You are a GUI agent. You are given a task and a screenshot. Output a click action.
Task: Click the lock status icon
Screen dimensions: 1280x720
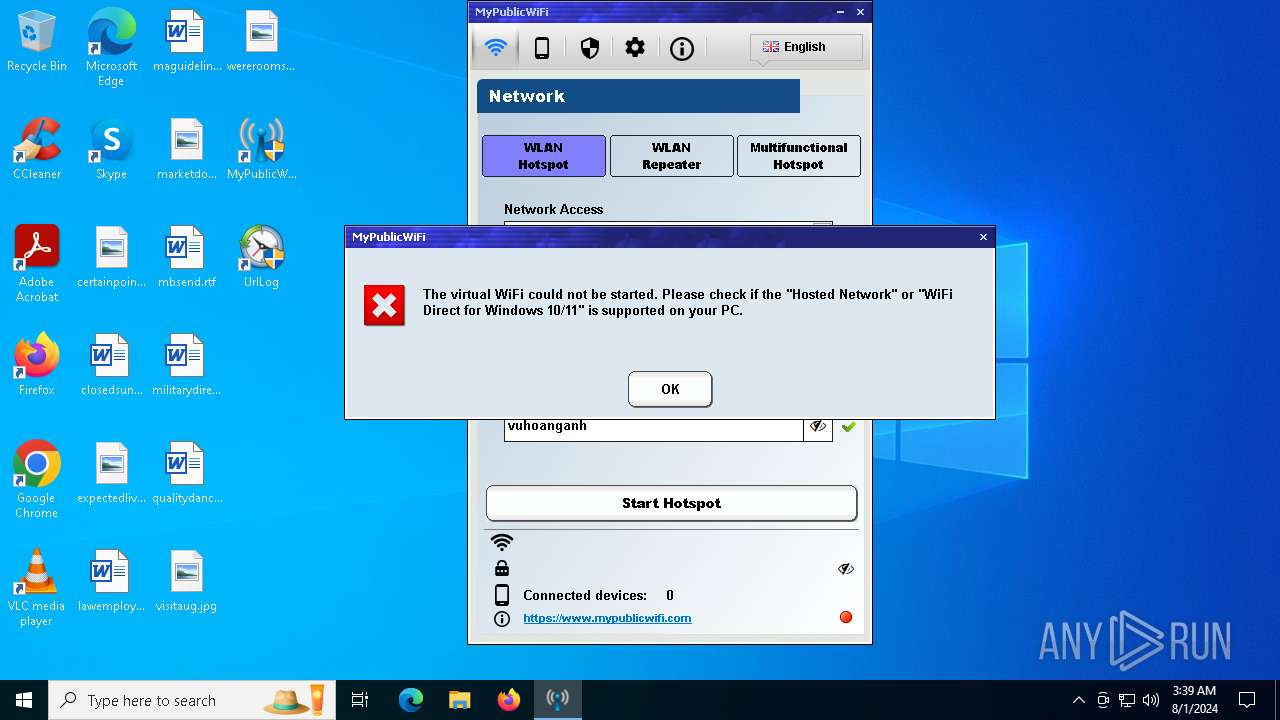(x=502, y=568)
